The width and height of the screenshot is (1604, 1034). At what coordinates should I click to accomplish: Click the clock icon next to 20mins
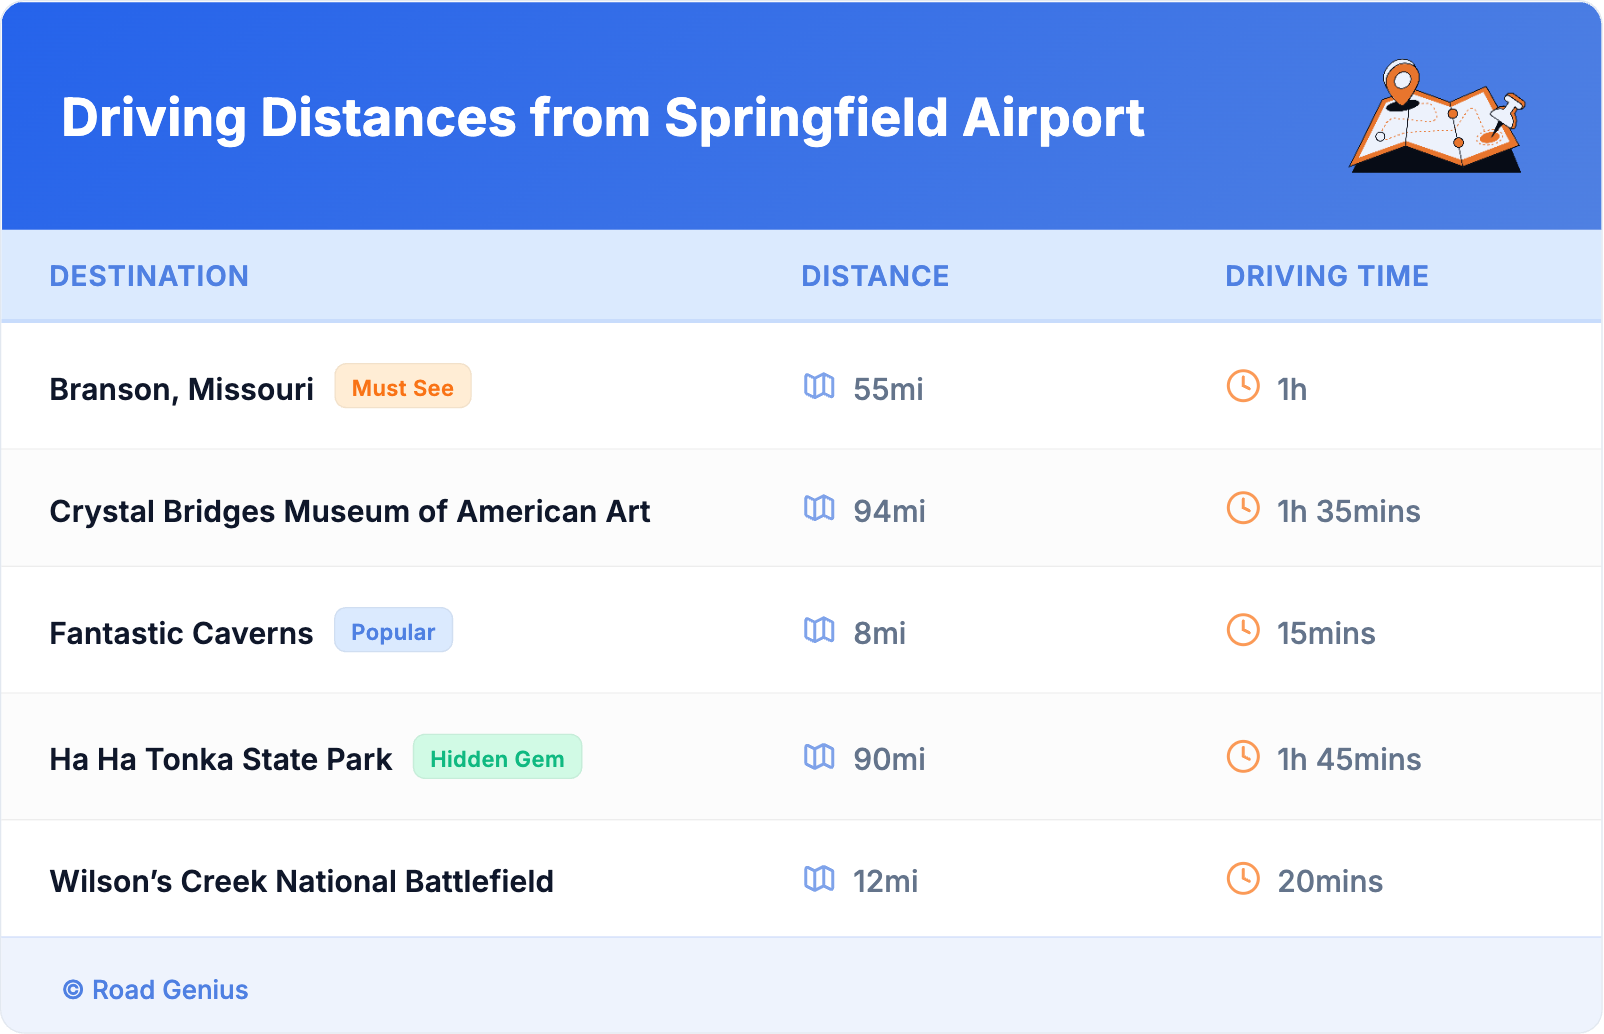tap(1243, 879)
